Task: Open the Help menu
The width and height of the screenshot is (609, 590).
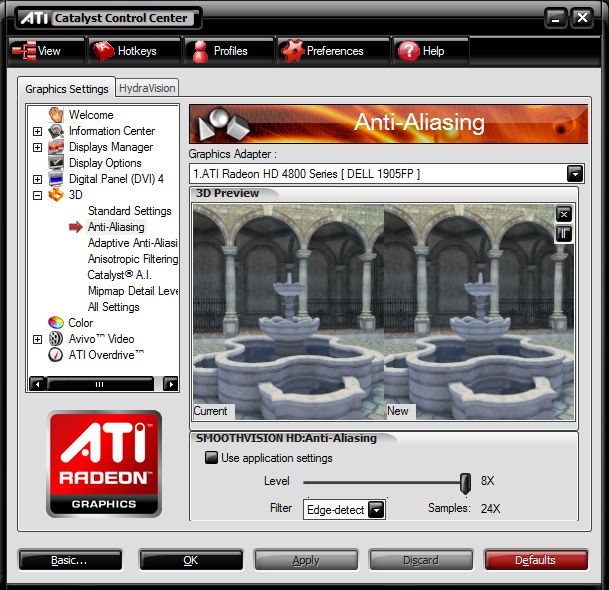Action: pyautogui.click(x=431, y=51)
